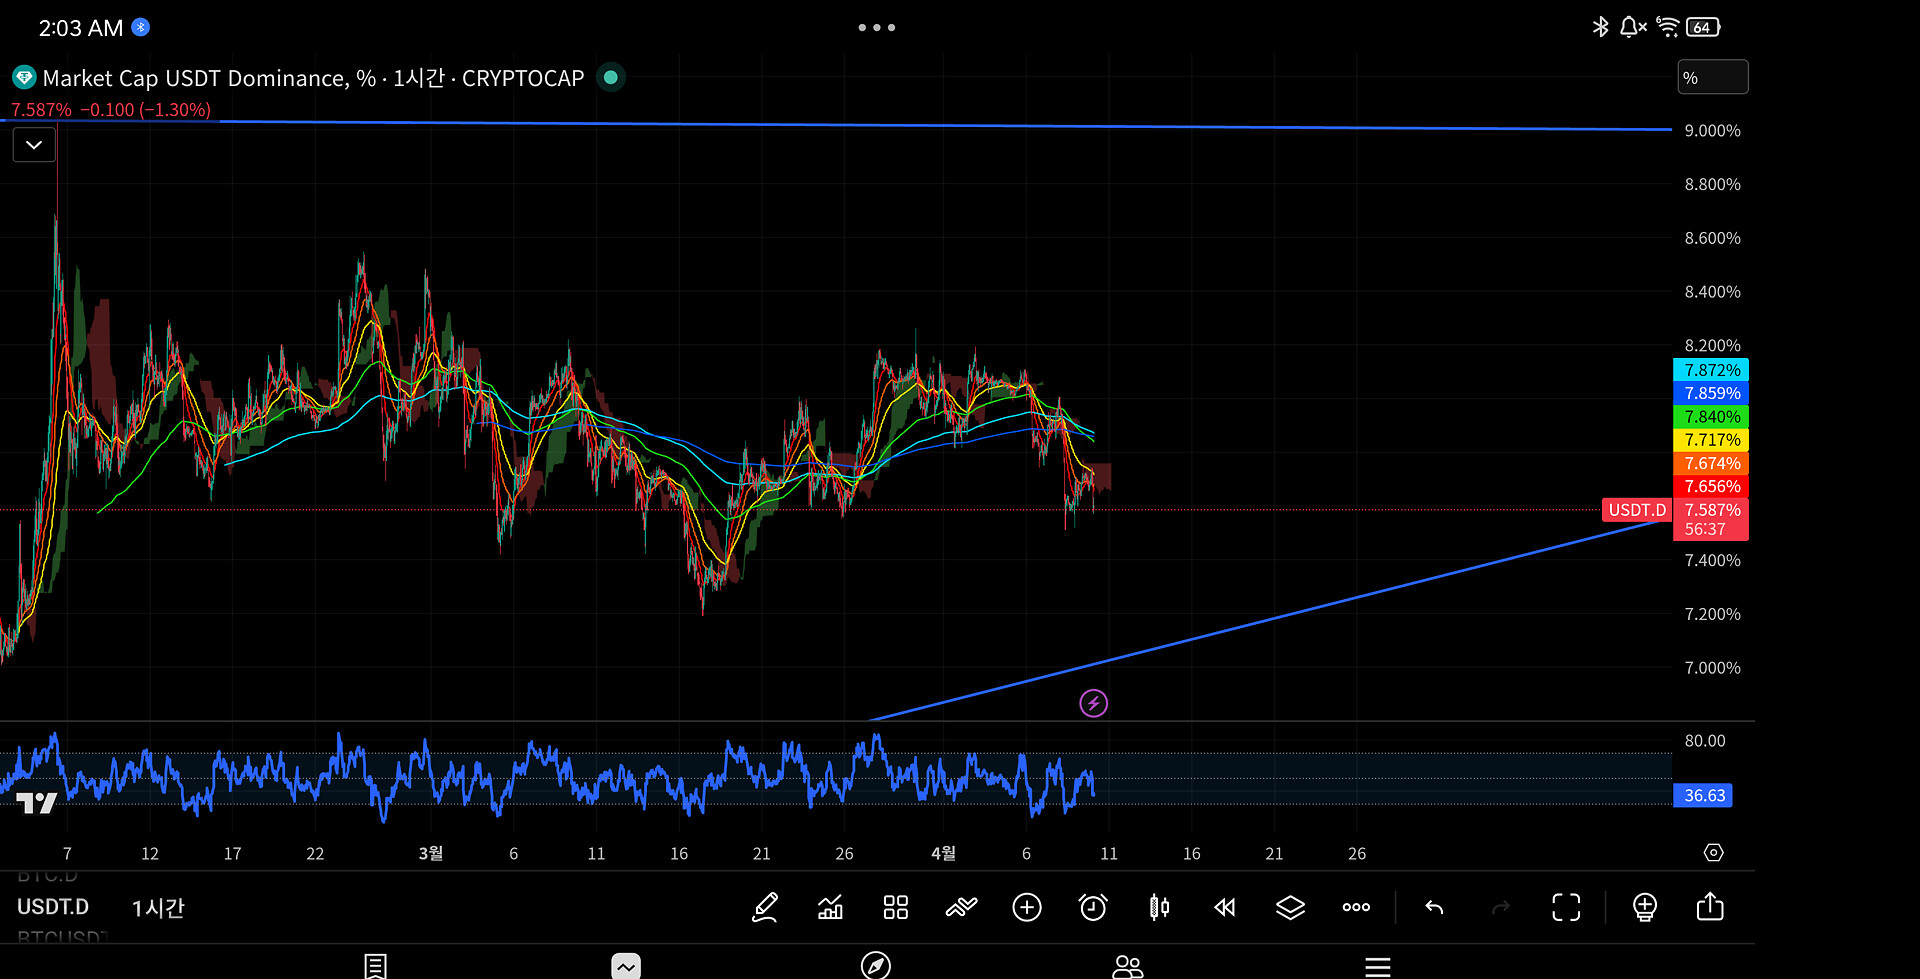Toggle the % price scale mode box
Viewport: 1920px width, 979px height.
tap(1712, 78)
